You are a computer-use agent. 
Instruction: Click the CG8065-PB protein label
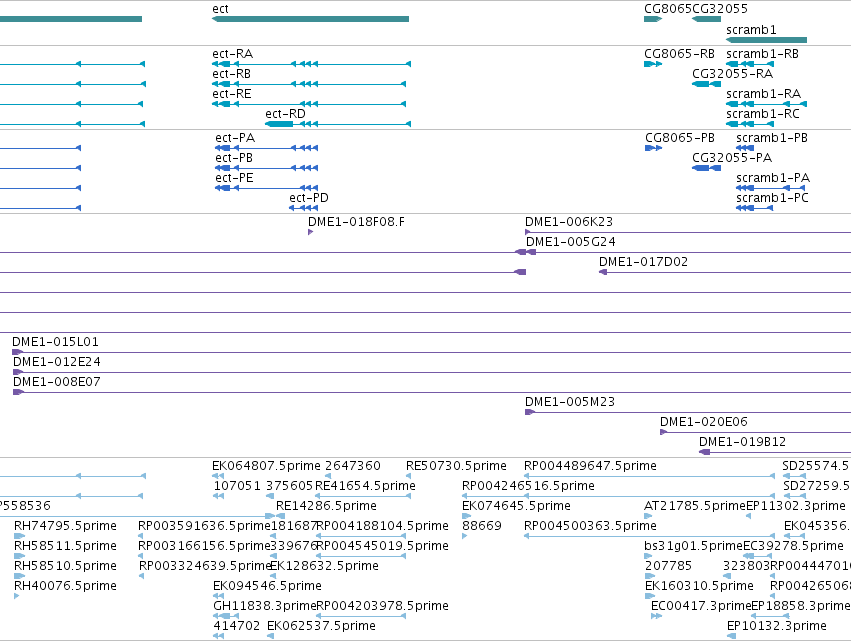(680, 138)
